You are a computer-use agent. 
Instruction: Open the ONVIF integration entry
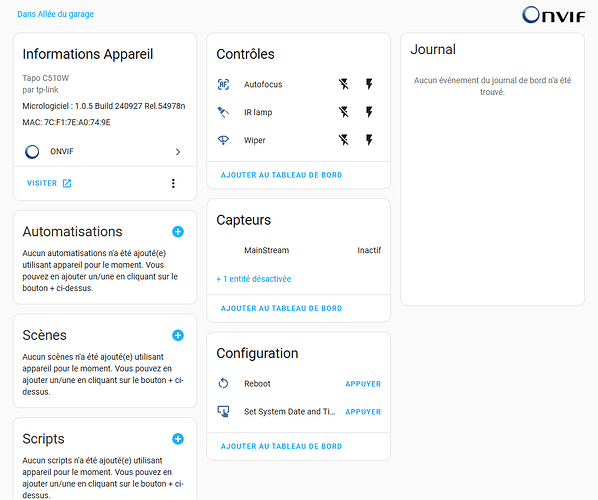(105, 152)
